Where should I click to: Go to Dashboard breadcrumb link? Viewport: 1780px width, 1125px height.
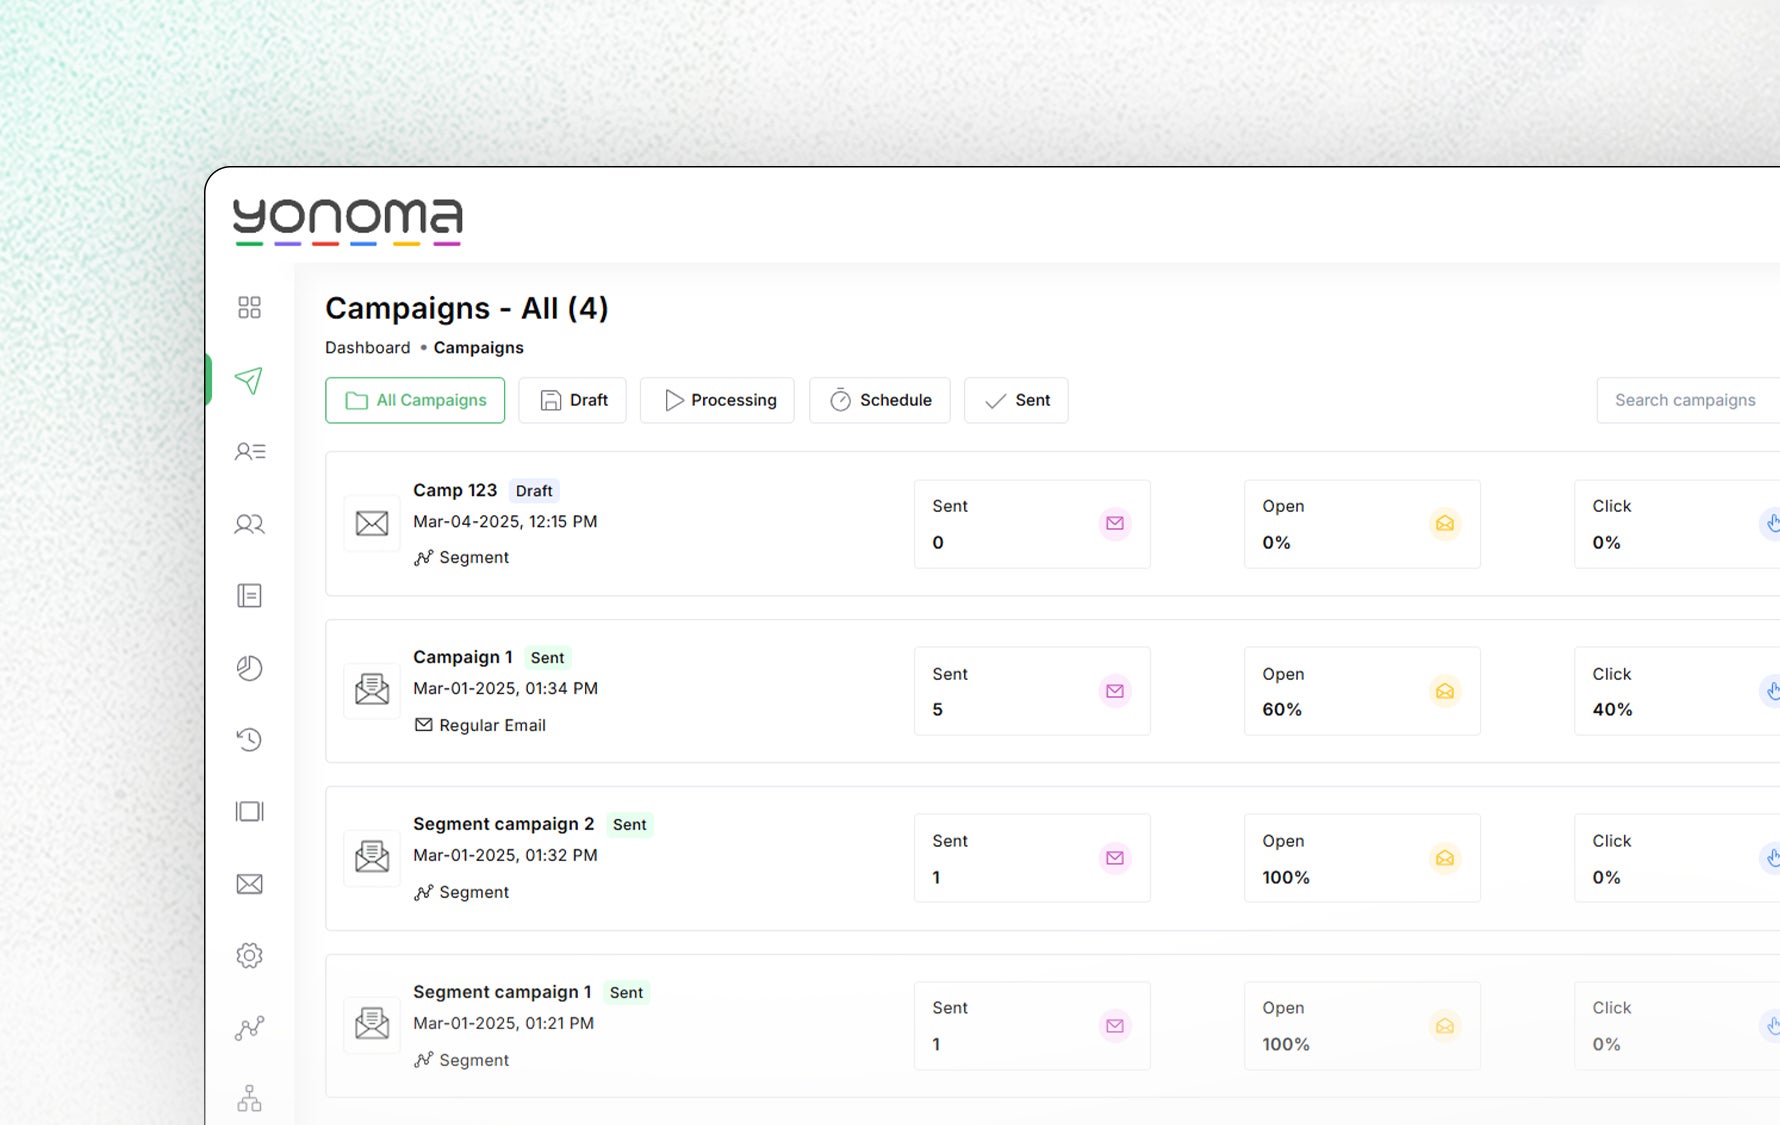click(x=367, y=348)
